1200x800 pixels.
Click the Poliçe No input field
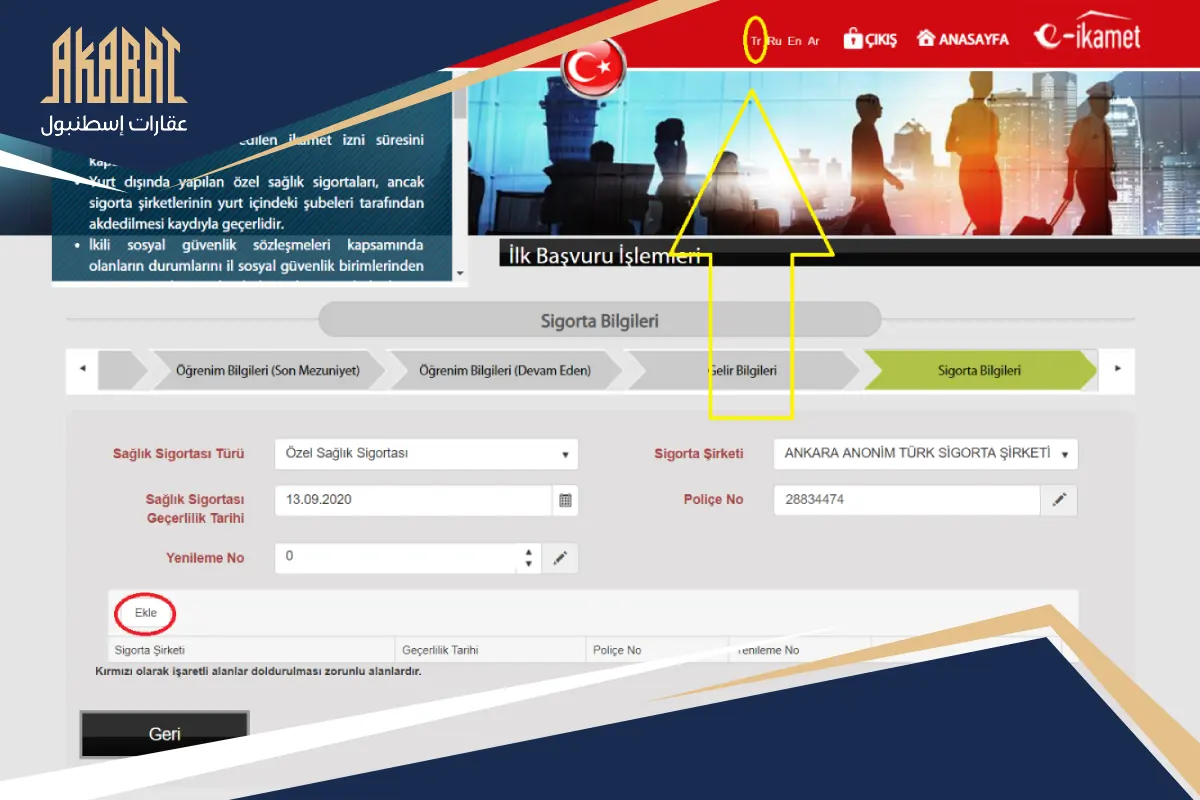pyautogui.click(x=907, y=500)
